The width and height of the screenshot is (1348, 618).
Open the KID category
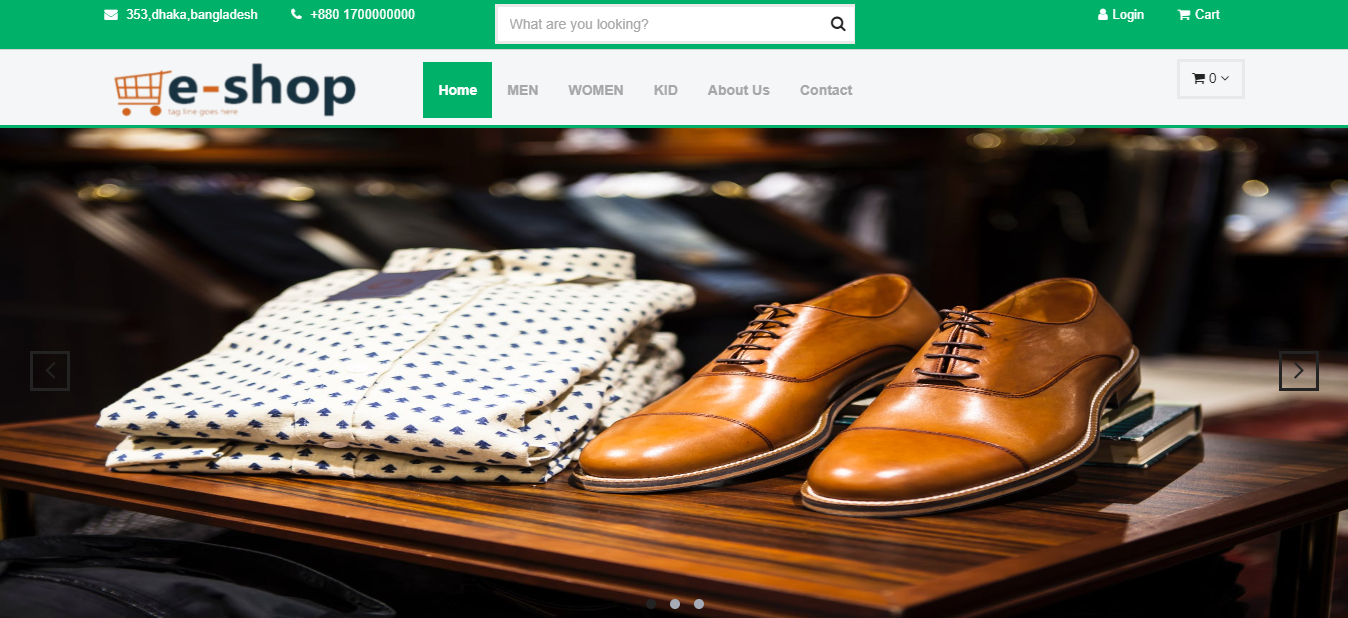click(x=666, y=90)
